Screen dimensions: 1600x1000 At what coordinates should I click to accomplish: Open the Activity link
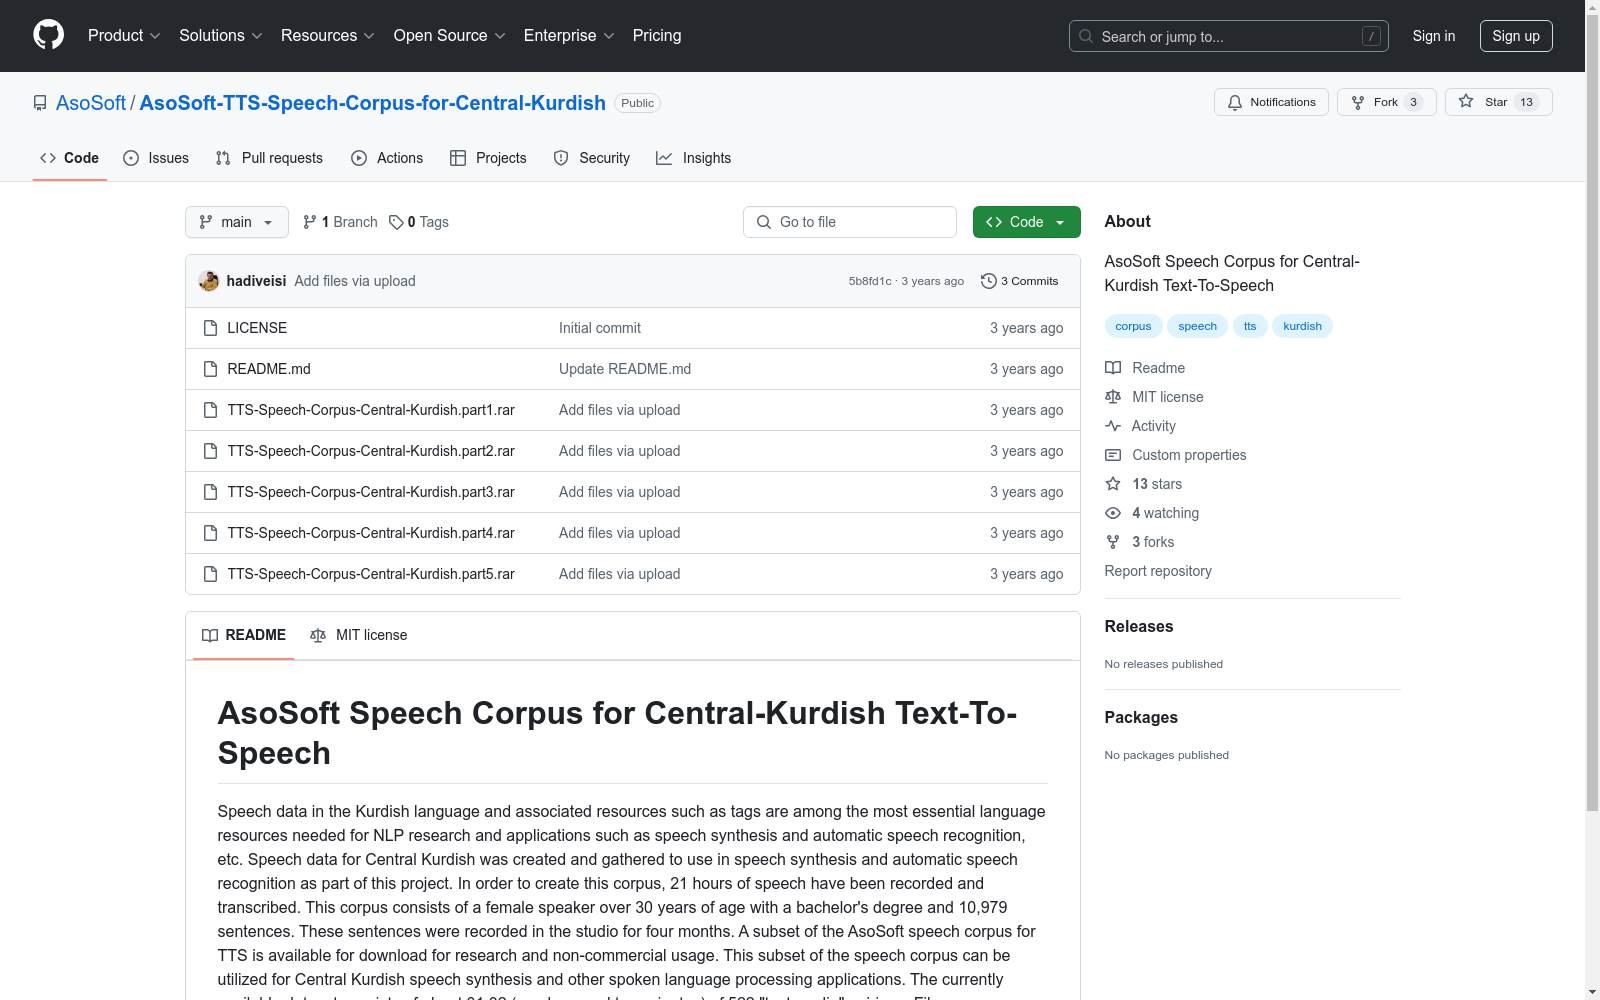(x=1140, y=426)
